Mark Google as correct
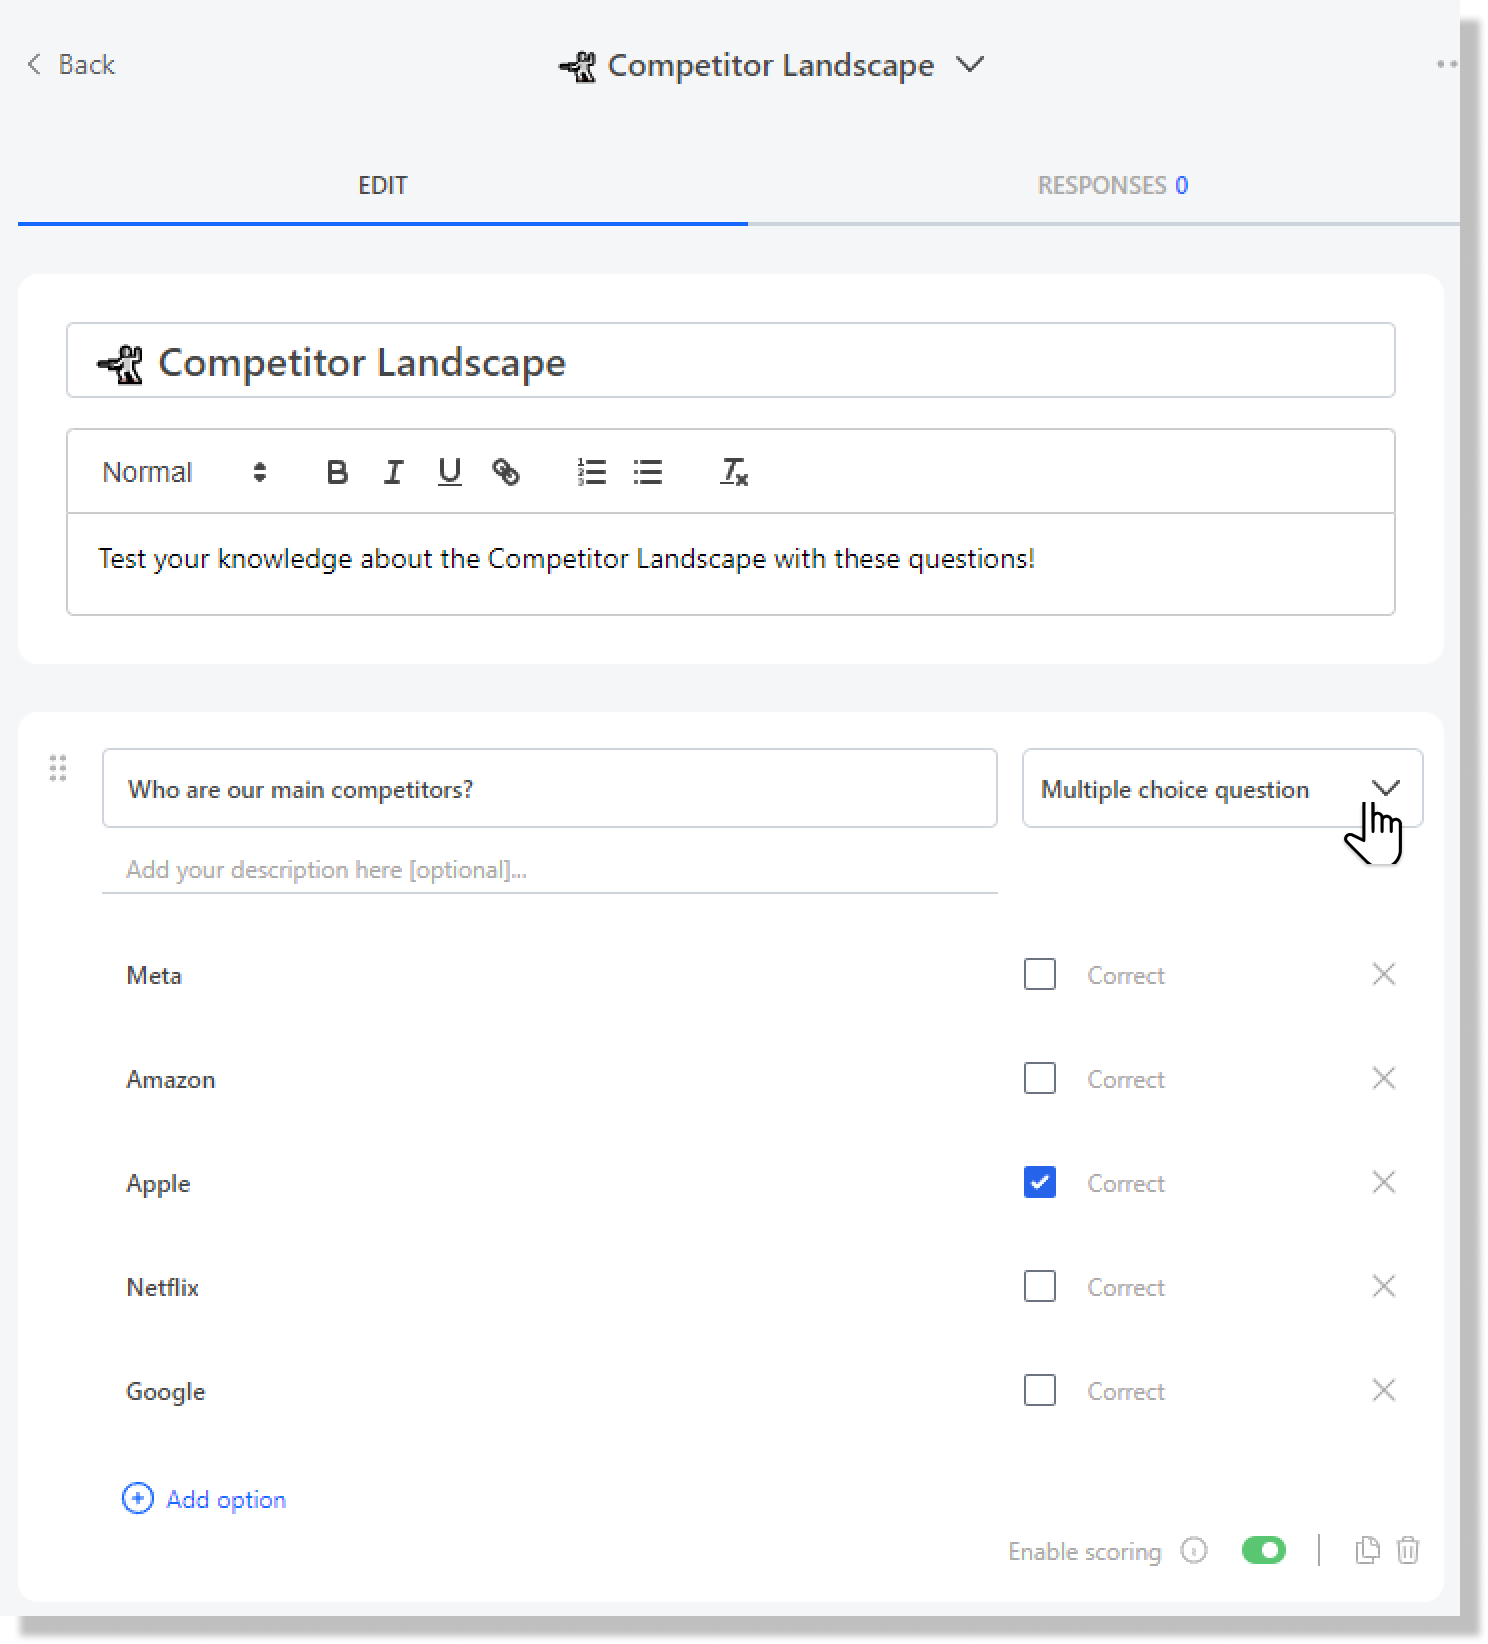The image size is (1488, 1644). pos(1040,1391)
